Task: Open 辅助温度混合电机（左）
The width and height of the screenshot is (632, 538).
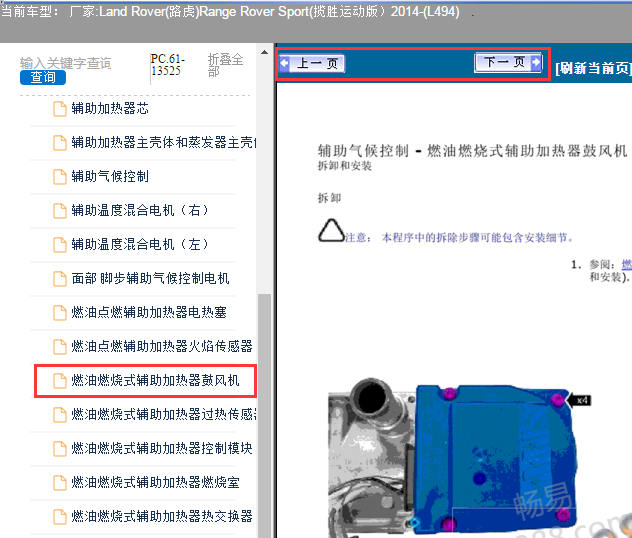Action: click(x=140, y=244)
